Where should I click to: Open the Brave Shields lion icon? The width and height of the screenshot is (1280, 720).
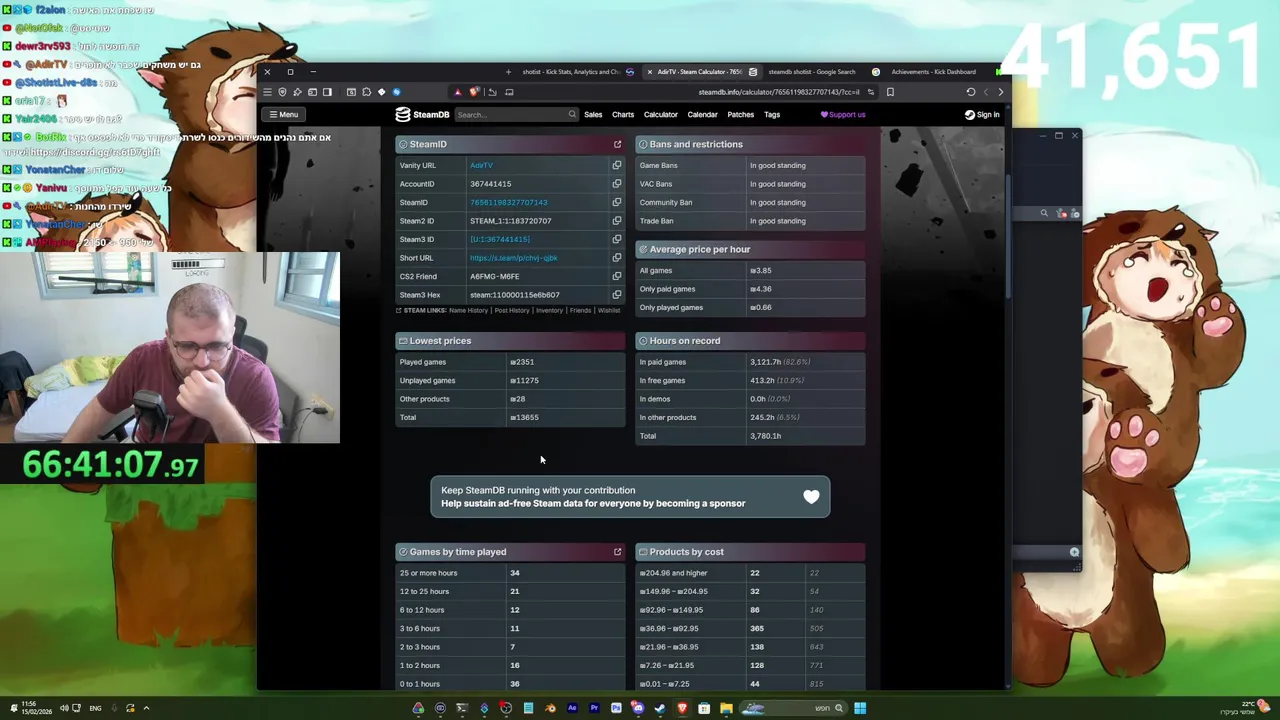coord(474,92)
